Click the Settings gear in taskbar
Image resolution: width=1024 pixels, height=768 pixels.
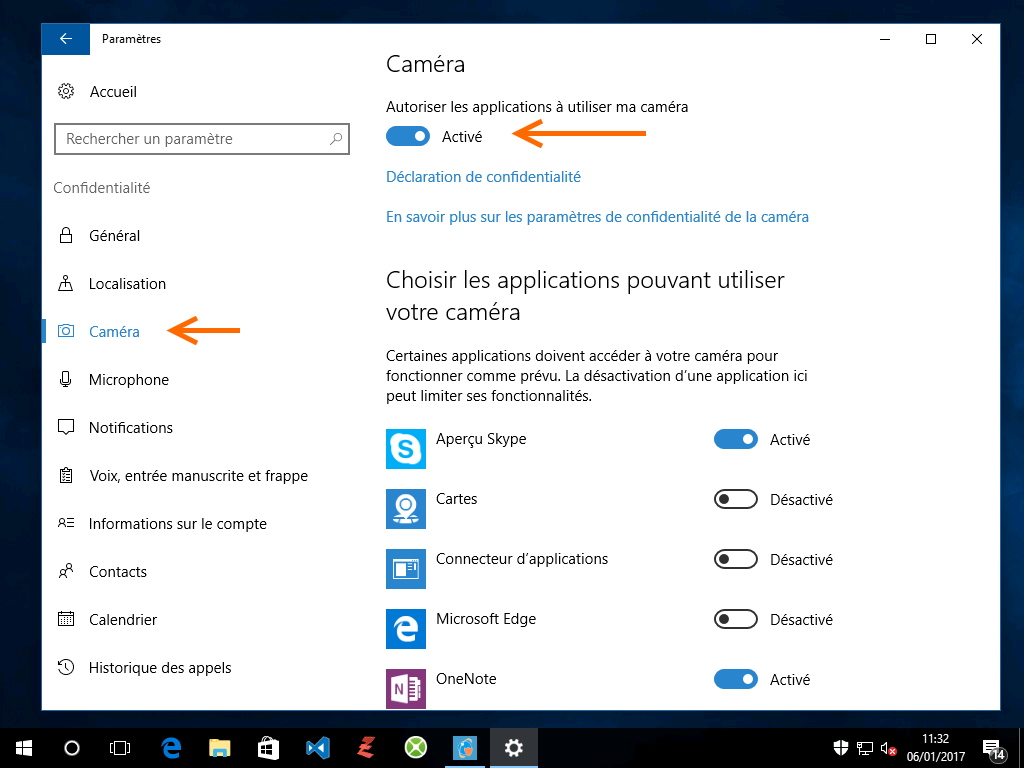coord(514,748)
